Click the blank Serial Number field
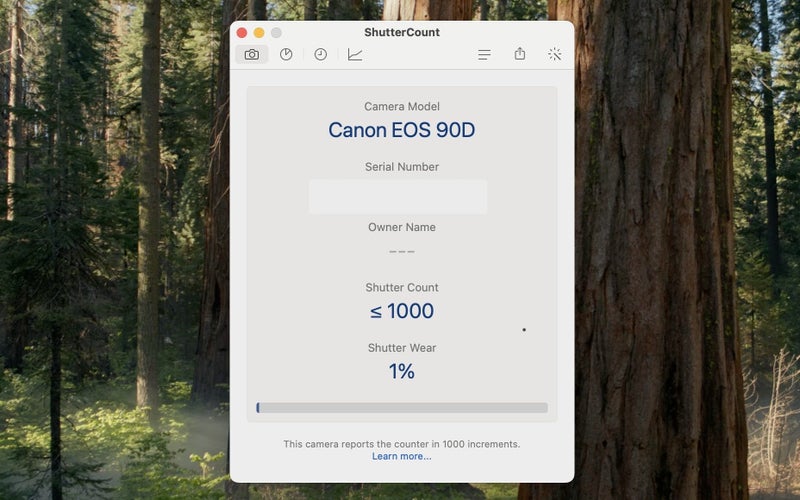The height and width of the screenshot is (500, 800). click(398, 197)
